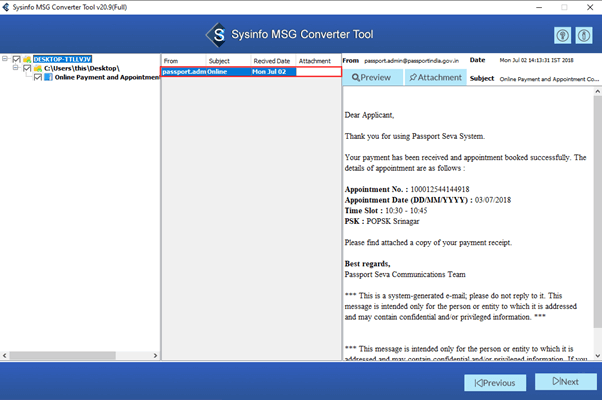Toggle the C:\Users\this\Desktop\ checkbox
The width and height of the screenshot is (602, 400).
(x=27, y=68)
